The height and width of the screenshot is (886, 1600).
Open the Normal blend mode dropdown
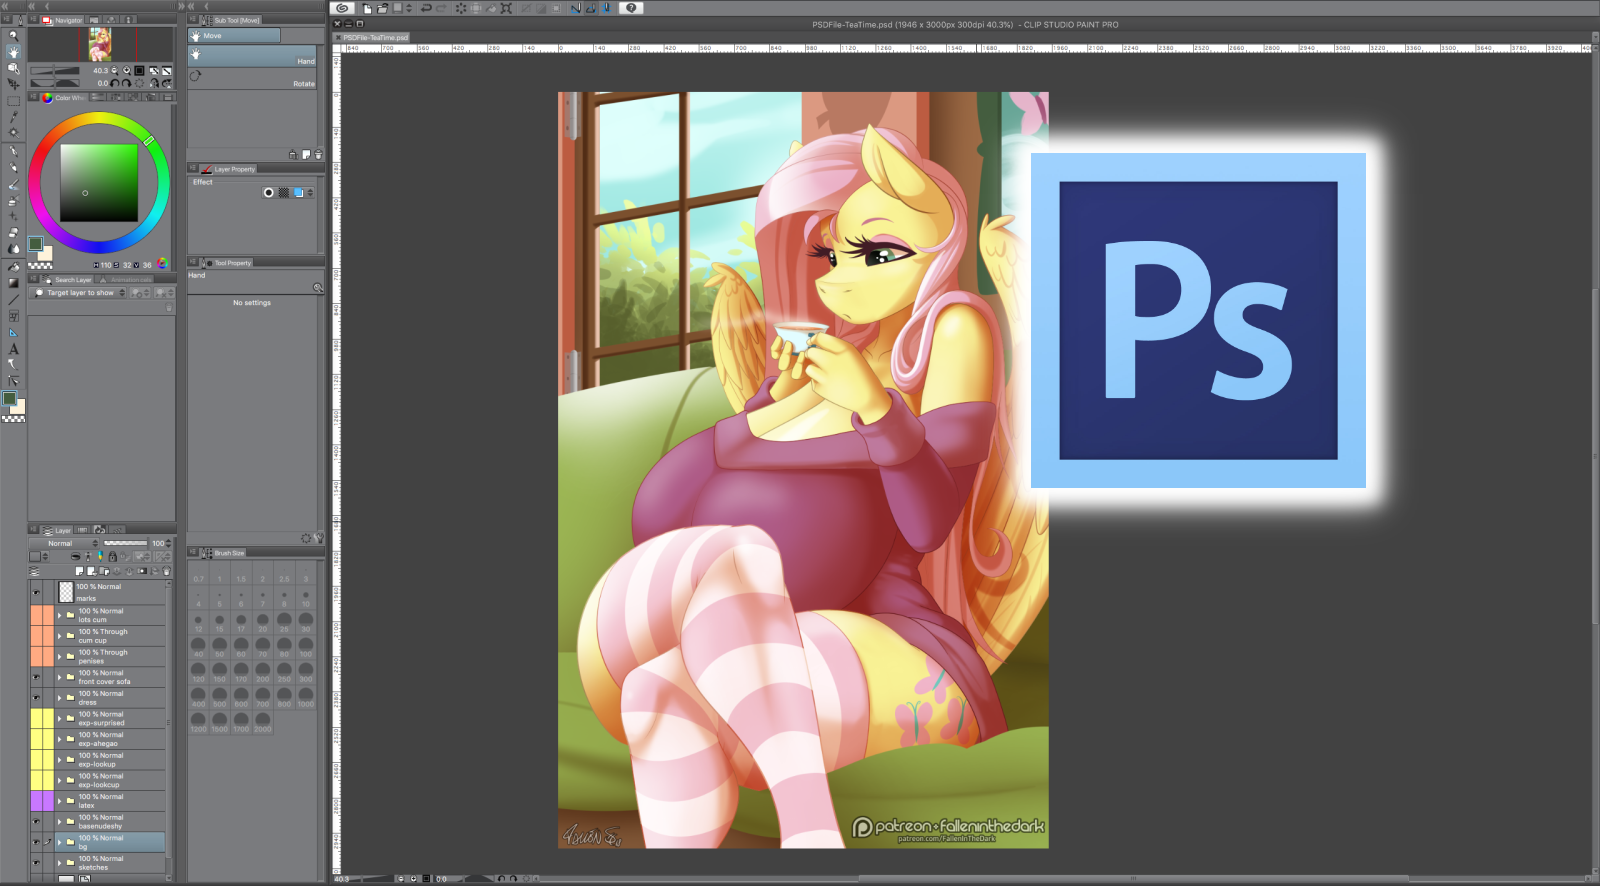pyautogui.click(x=64, y=543)
